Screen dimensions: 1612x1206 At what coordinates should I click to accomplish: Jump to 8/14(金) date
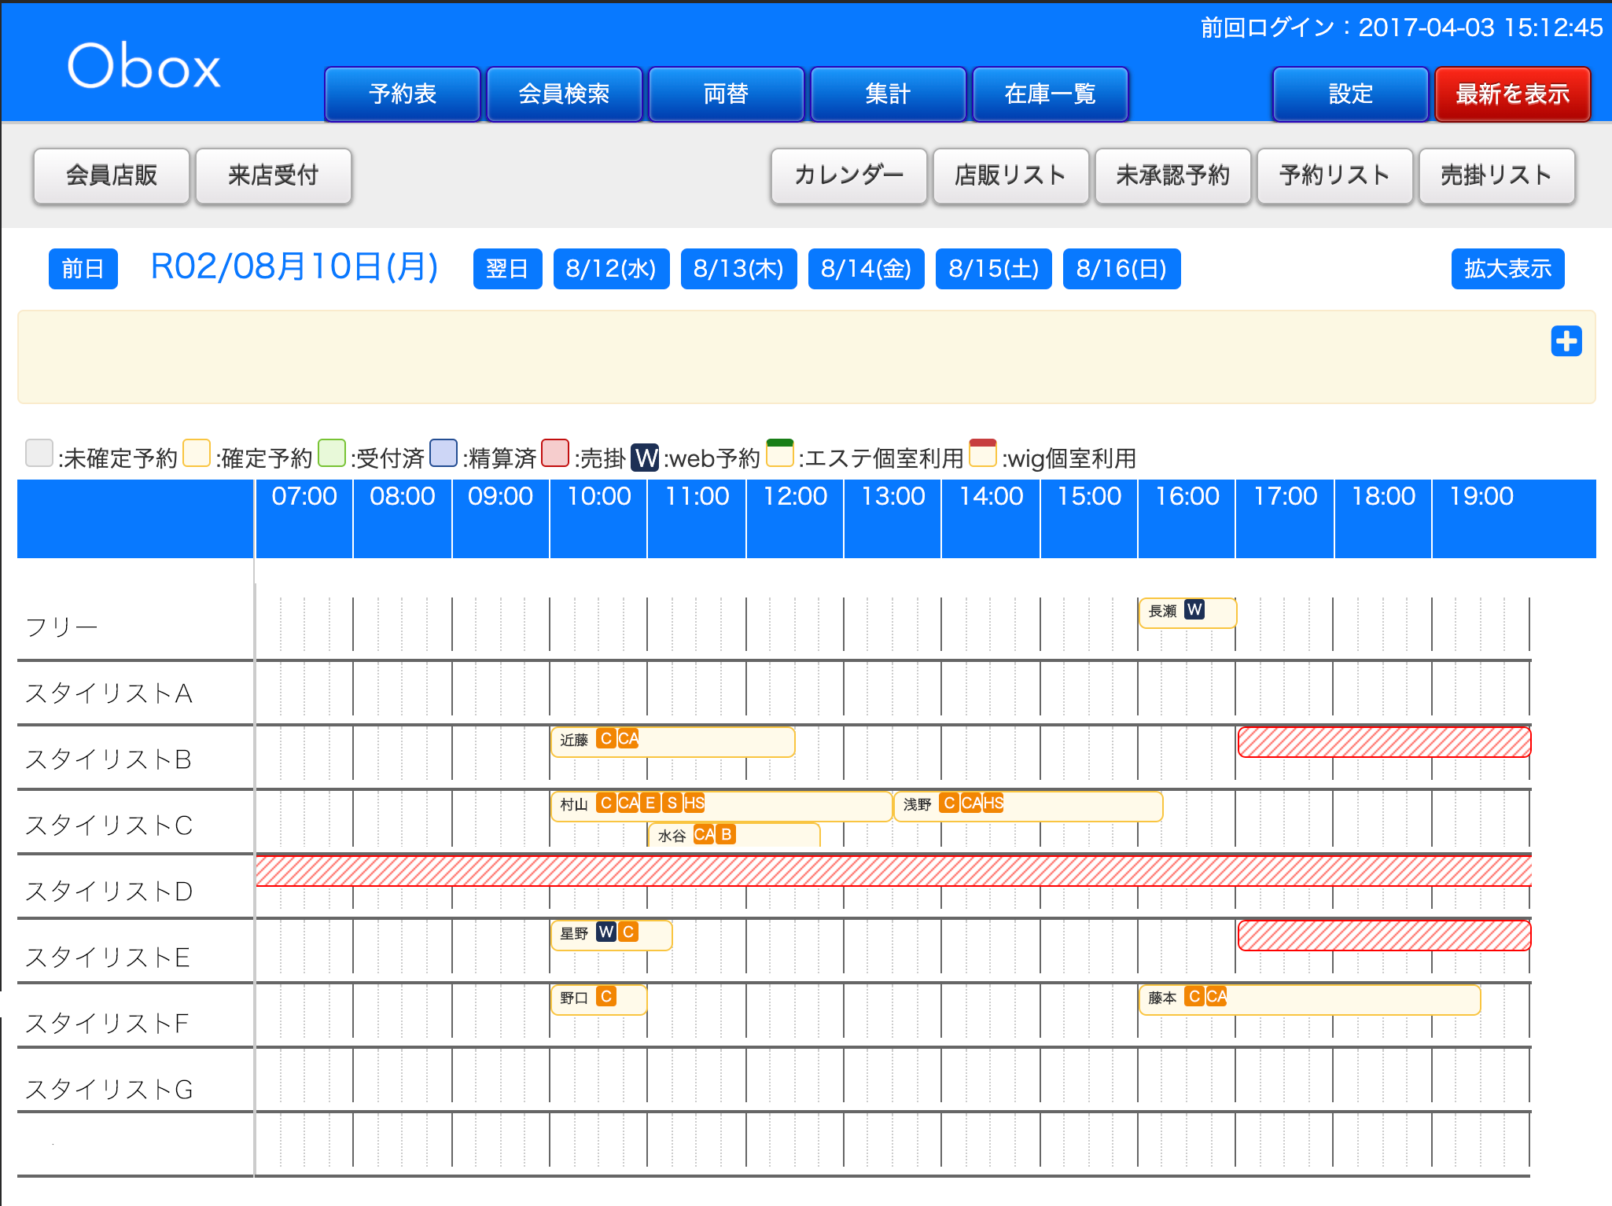point(866,269)
